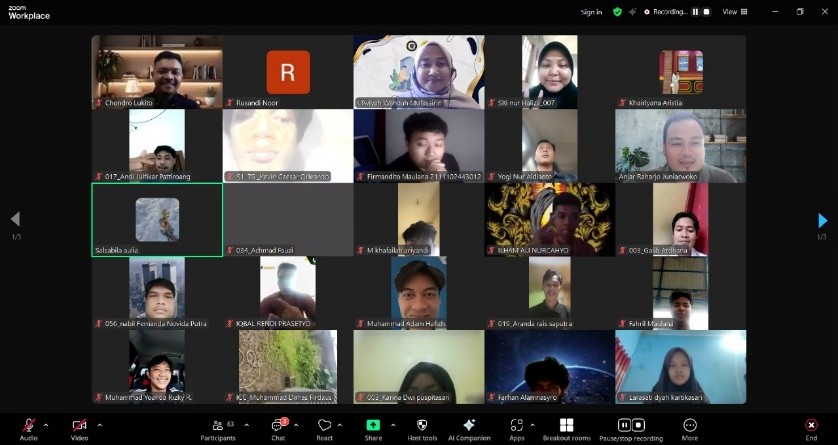This screenshot has height=445, width=838.
Task: Select M khafaillah ariyandi tile
Action: click(419, 220)
